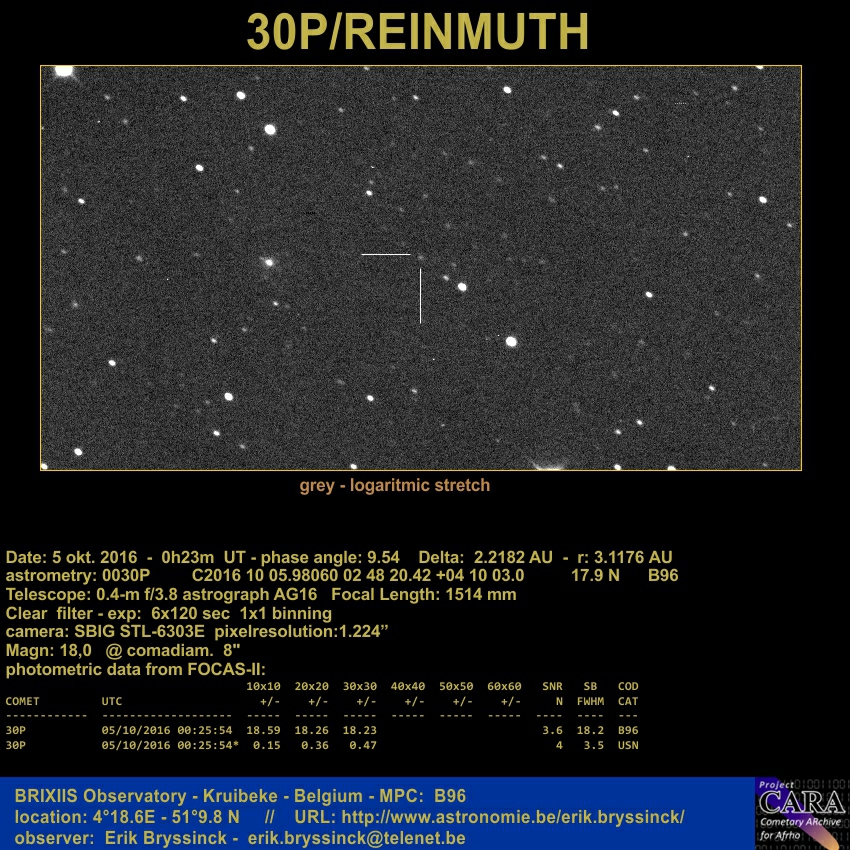Click the 18.26 magnitude value

point(312,730)
